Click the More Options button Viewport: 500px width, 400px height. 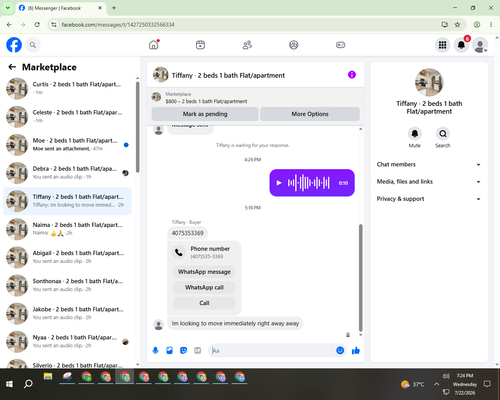click(x=310, y=114)
